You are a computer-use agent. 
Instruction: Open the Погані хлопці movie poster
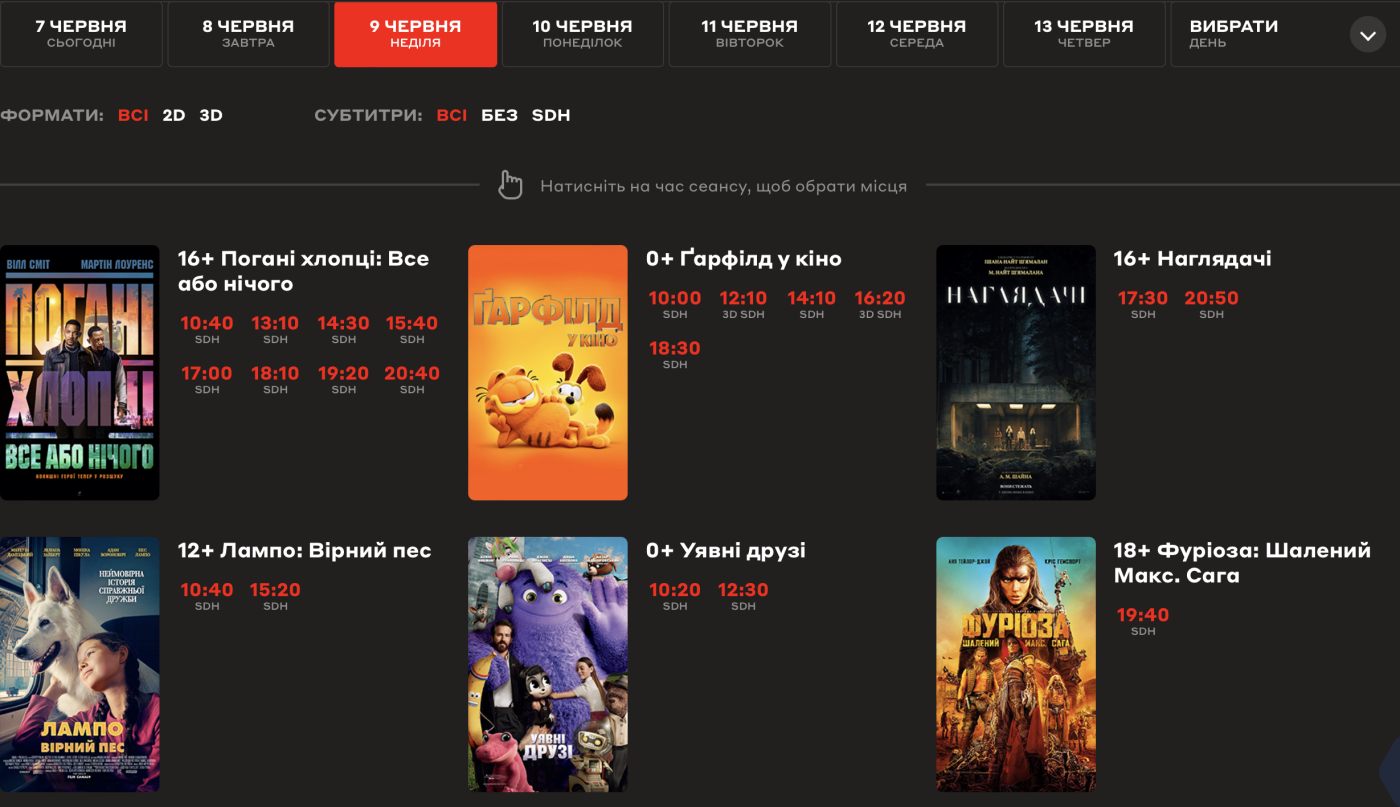coord(80,372)
